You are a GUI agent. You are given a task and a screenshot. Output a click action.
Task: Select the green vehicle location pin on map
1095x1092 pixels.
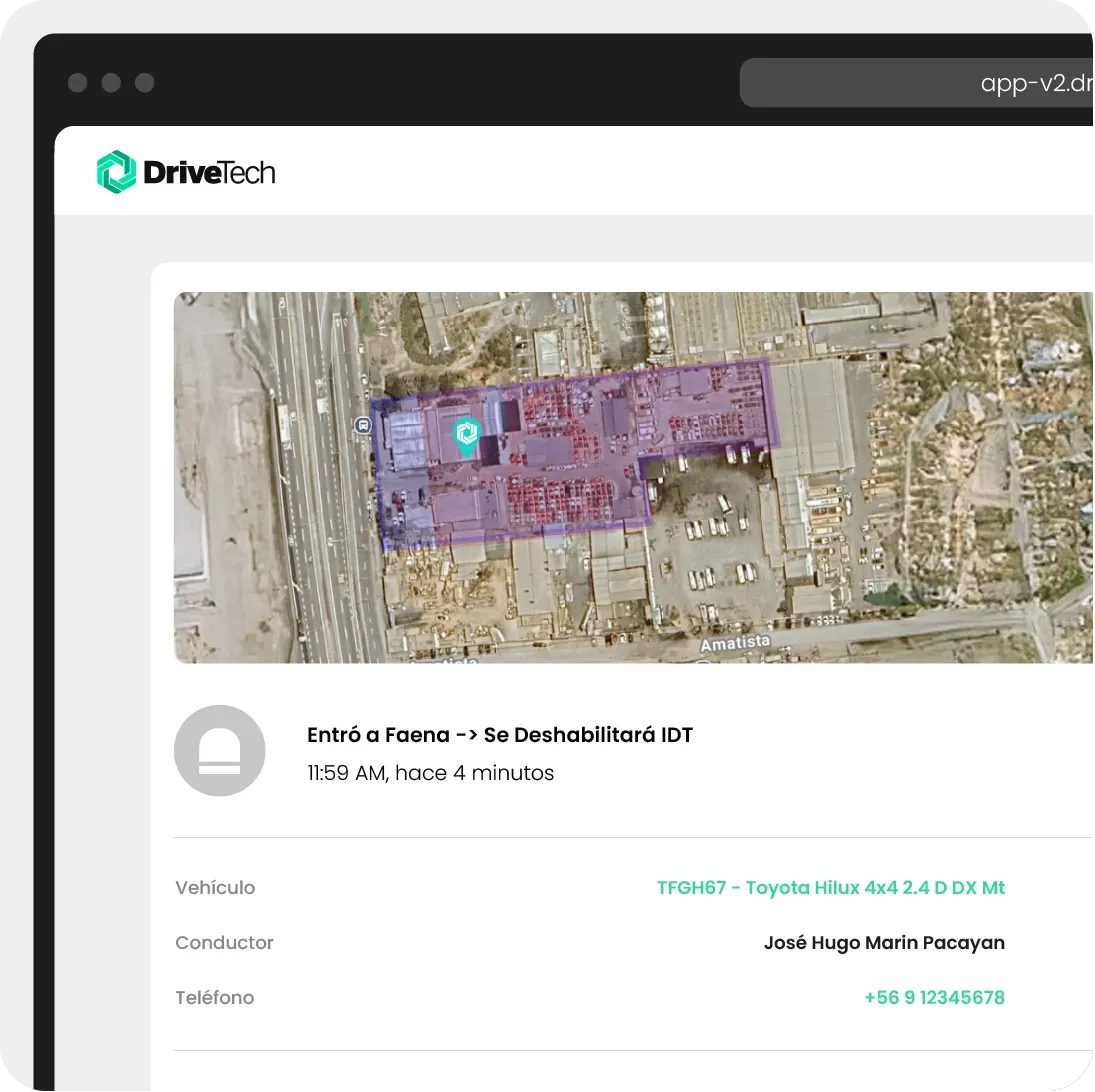[x=466, y=437]
